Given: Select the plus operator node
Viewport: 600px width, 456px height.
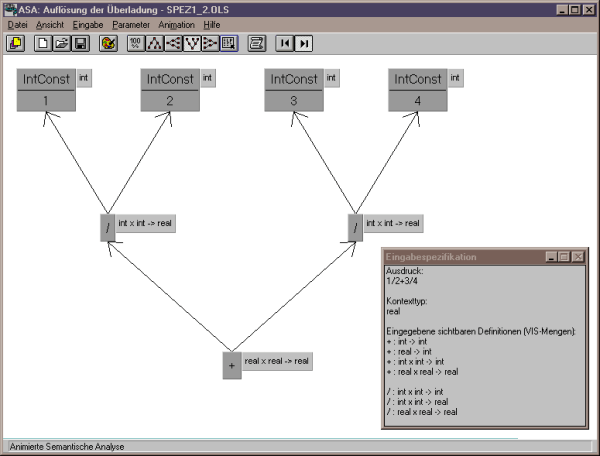Looking at the screenshot, I should click(x=232, y=365).
